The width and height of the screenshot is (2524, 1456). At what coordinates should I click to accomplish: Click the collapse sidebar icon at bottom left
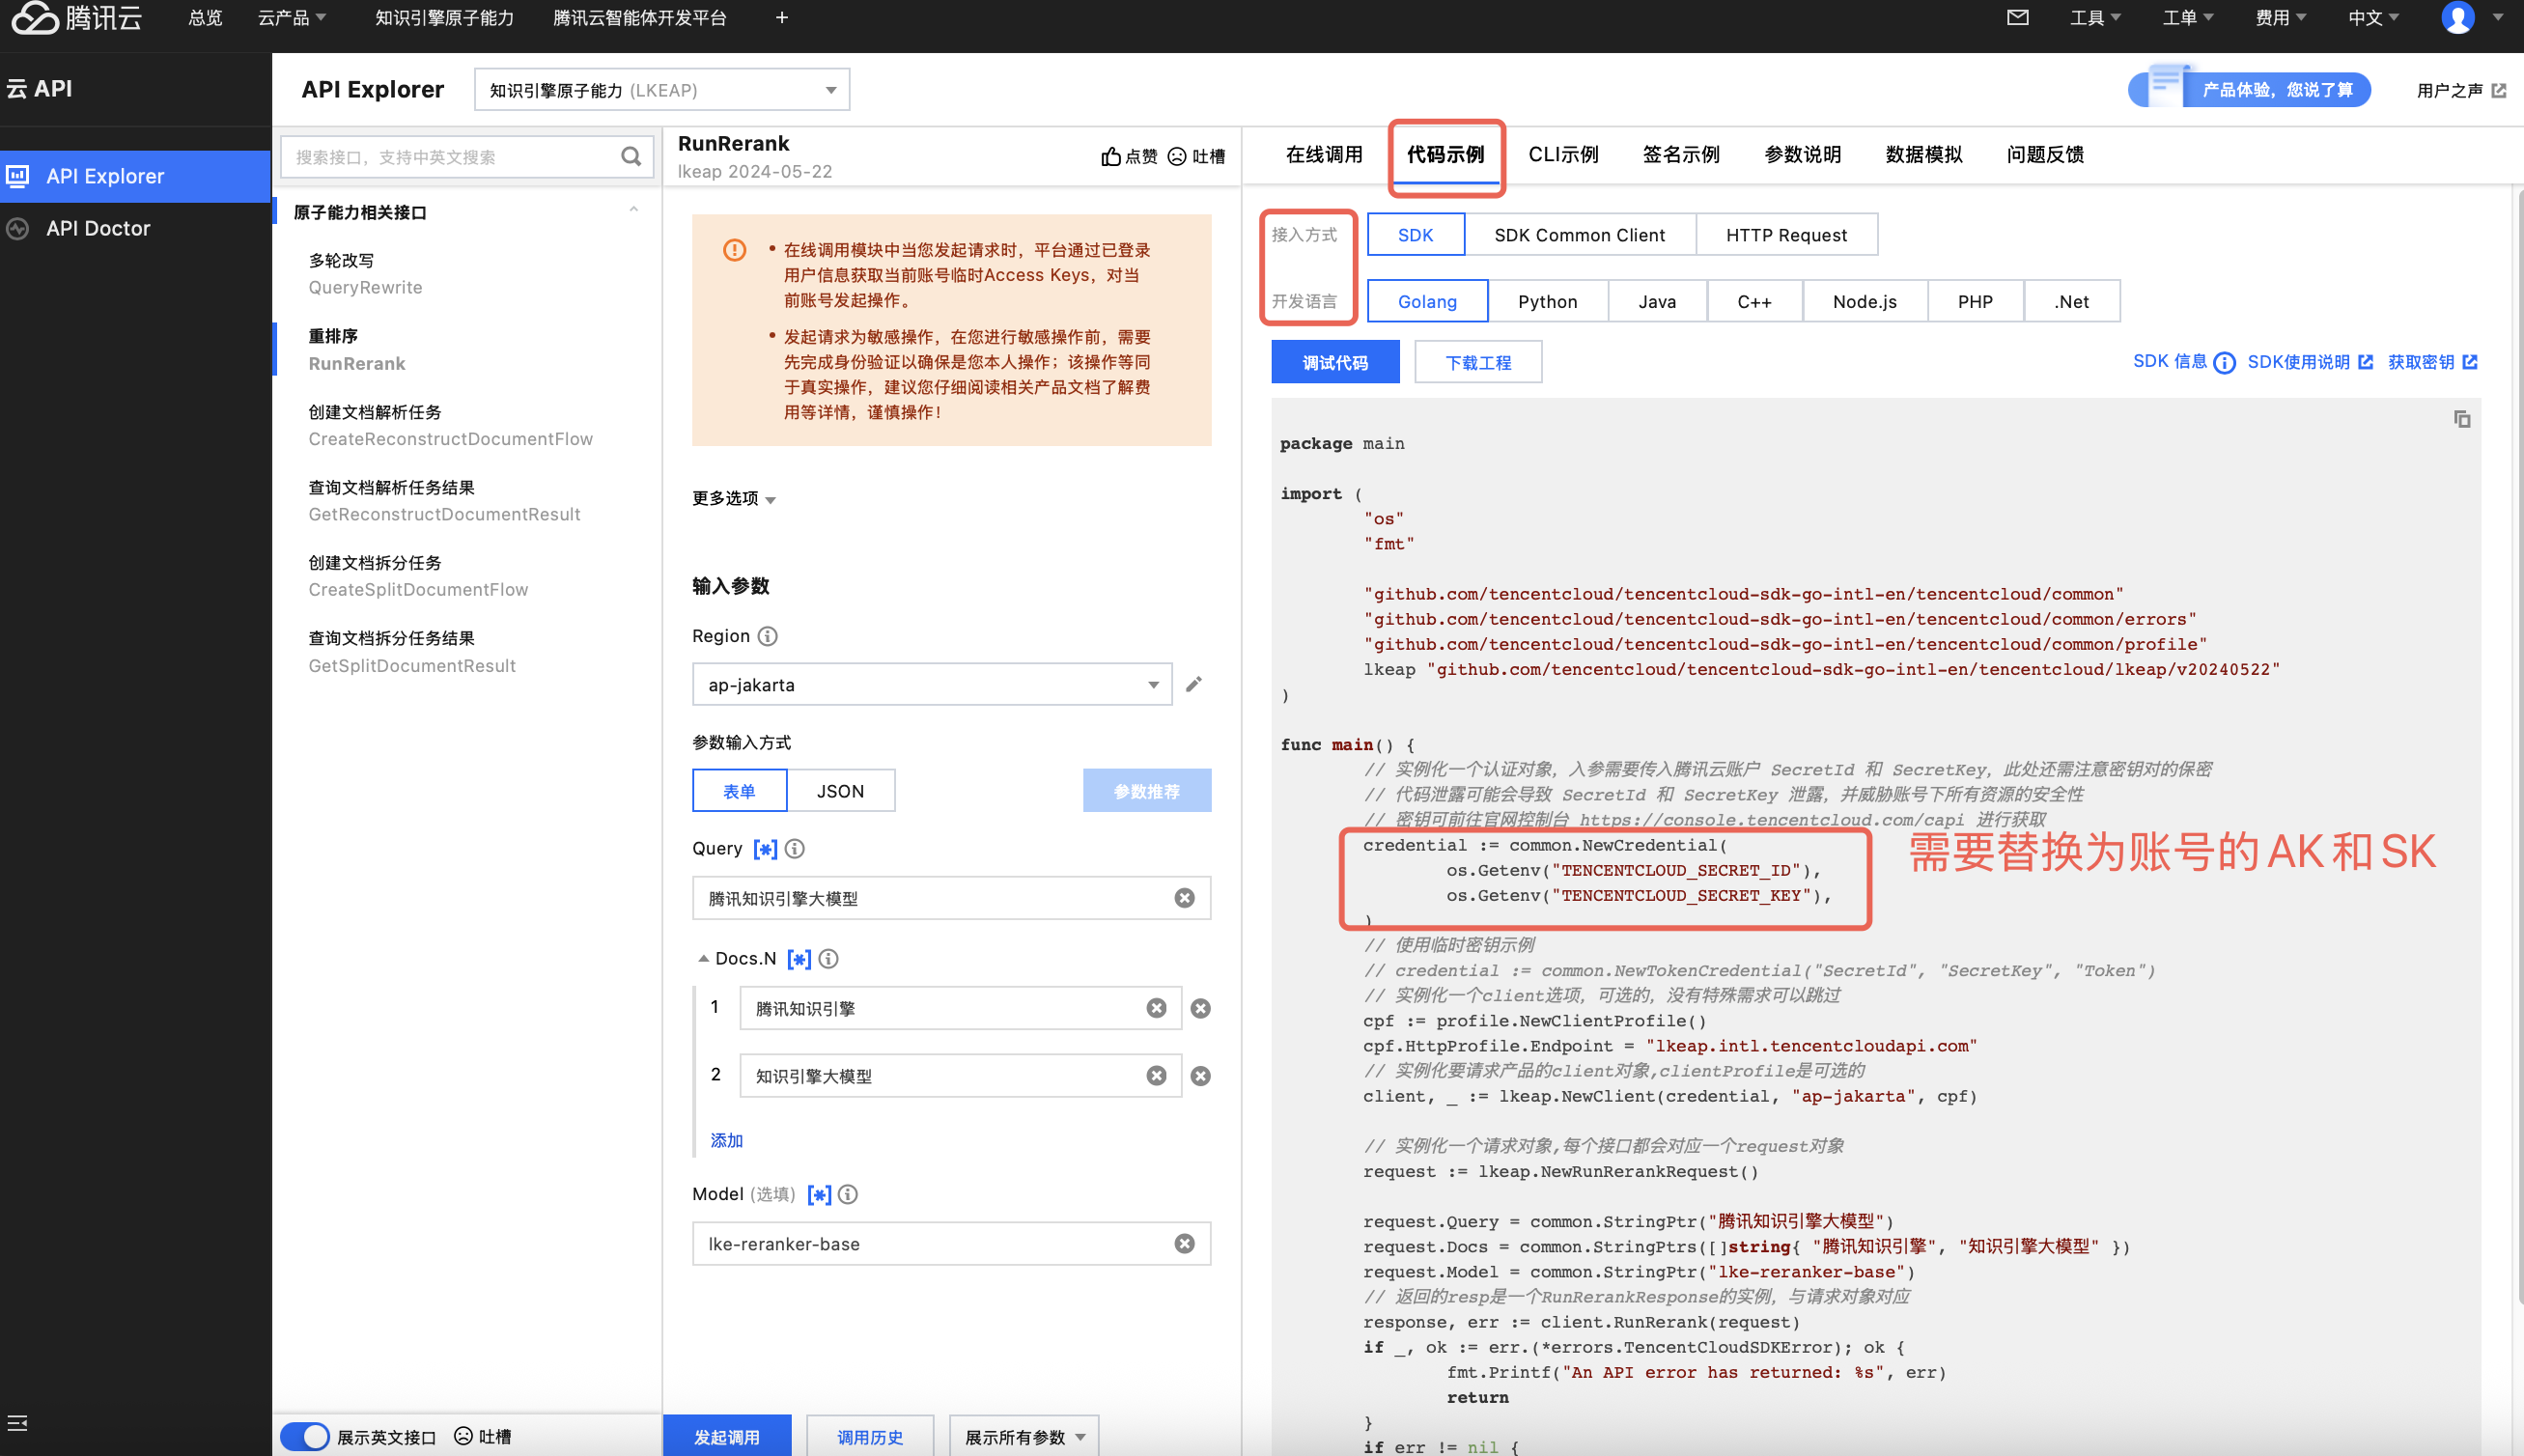pyautogui.click(x=17, y=1422)
